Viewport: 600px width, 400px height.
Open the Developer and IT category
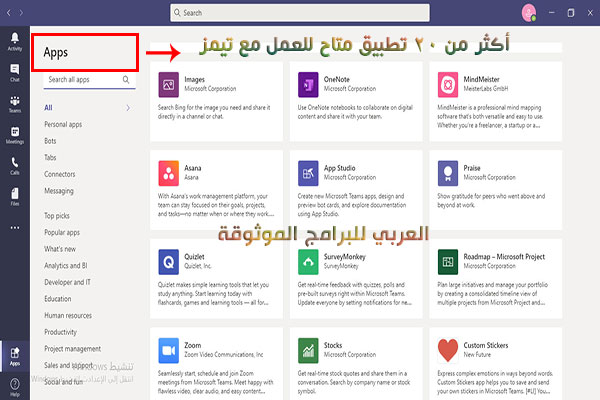coord(67,282)
